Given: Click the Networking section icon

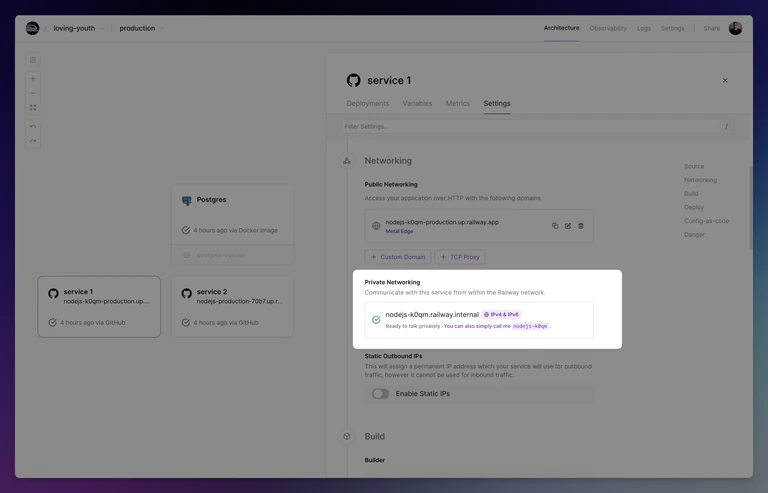Looking at the screenshot, I should click(x=347, y=161).
